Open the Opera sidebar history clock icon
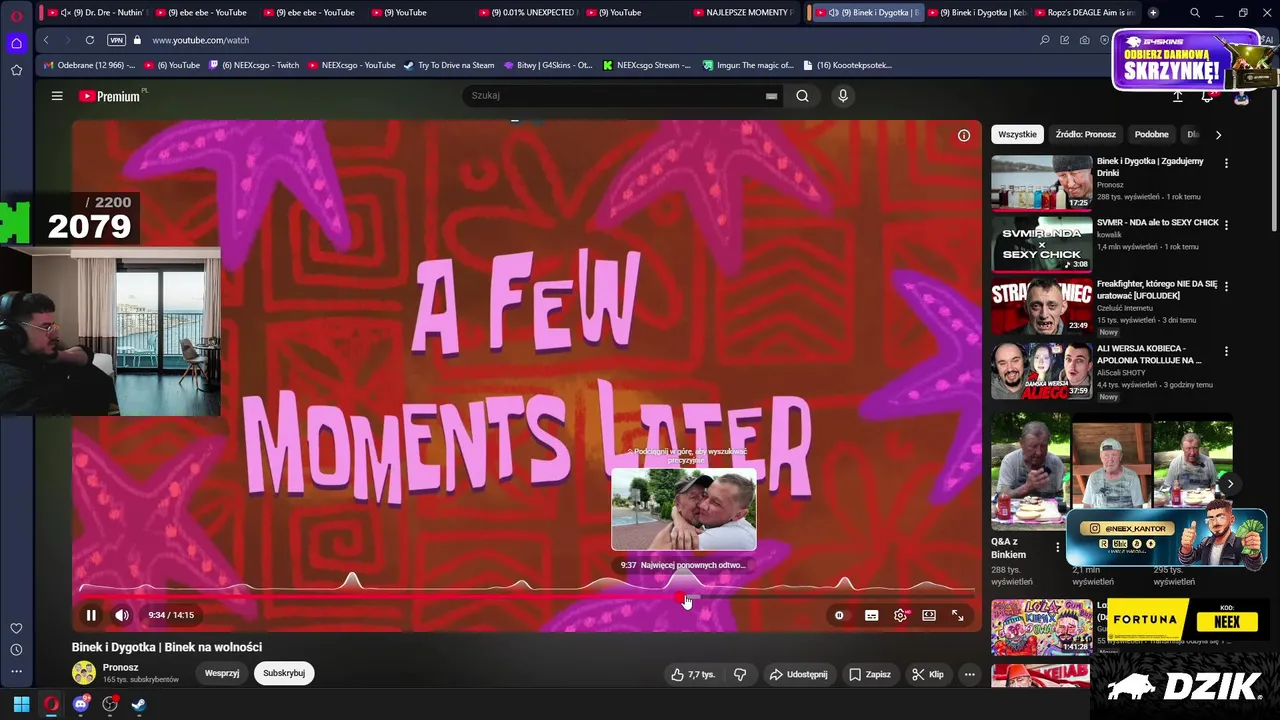The height and width of the screenshot is (720, 1280). pos(16,650)
